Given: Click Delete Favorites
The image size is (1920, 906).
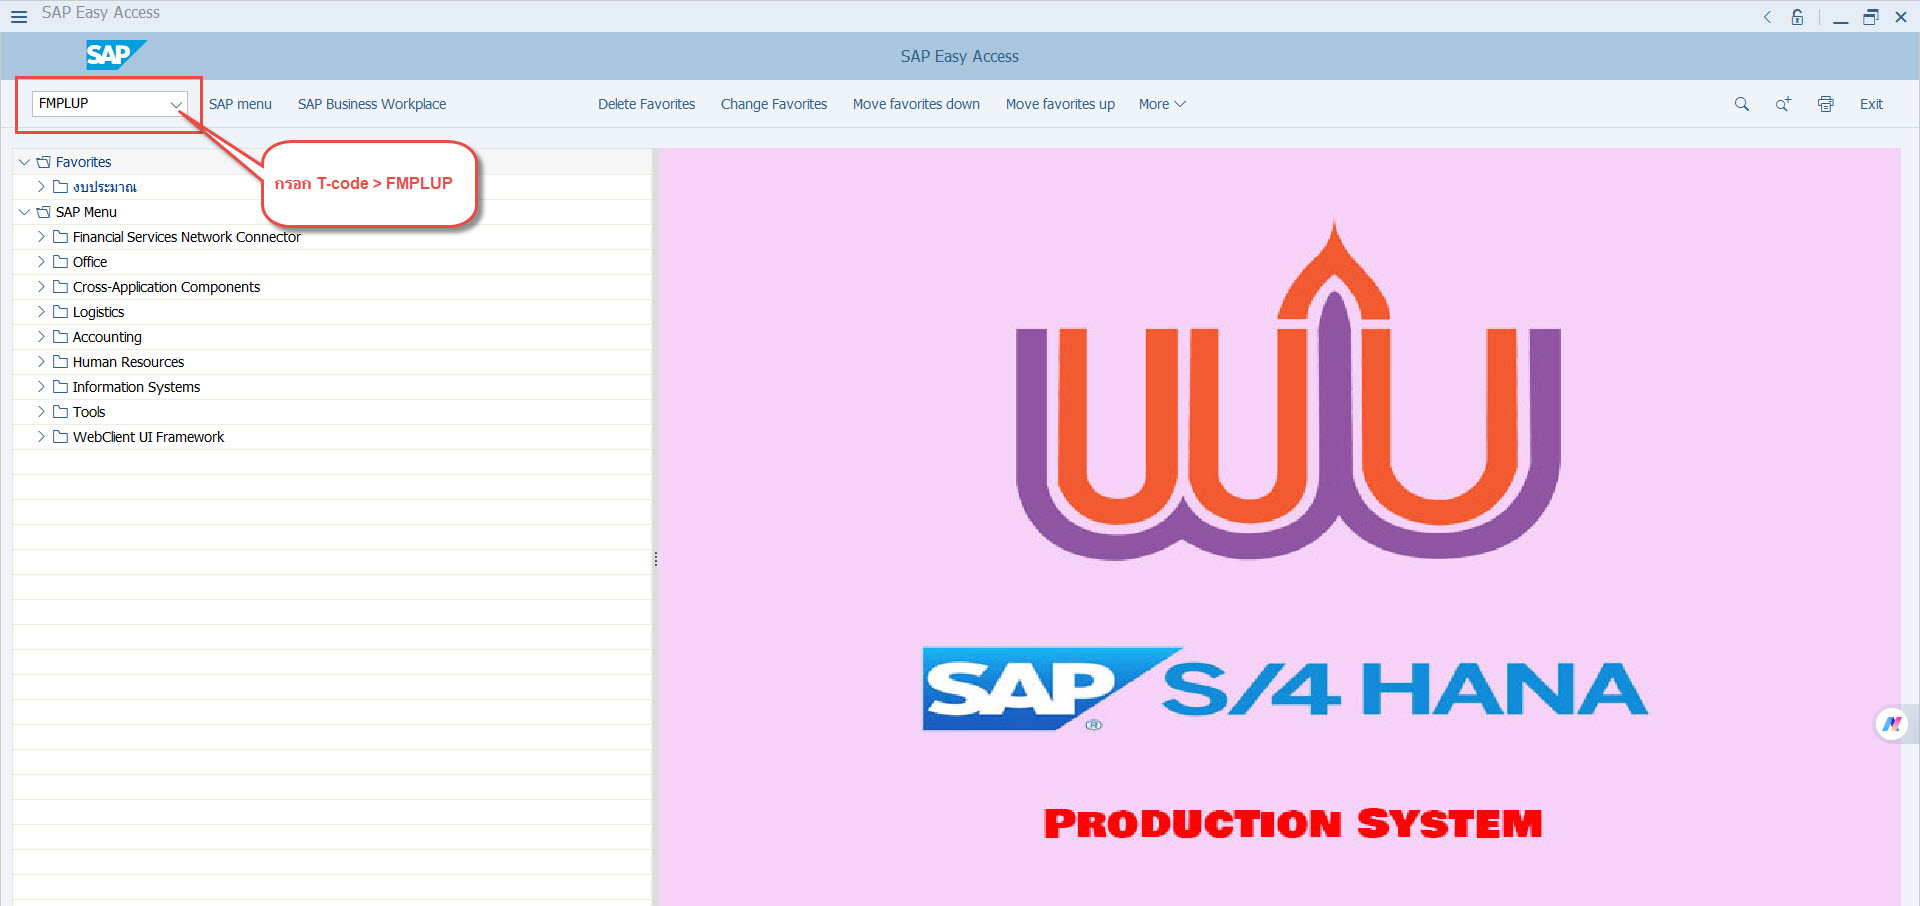Looking at the screenshot, I should pyautogui.click(x=646, y=104).
